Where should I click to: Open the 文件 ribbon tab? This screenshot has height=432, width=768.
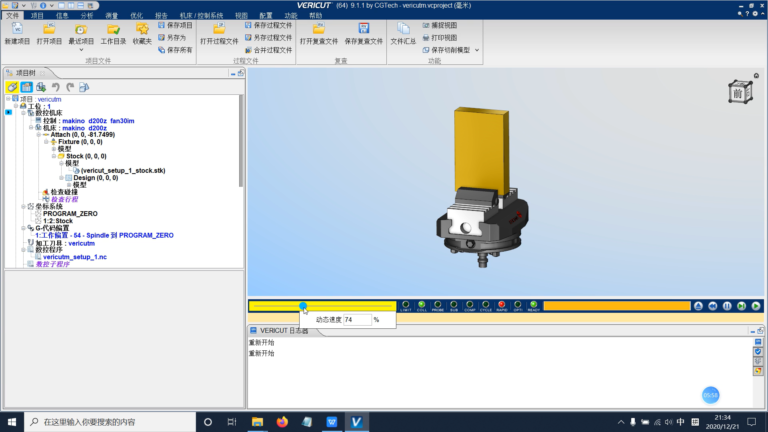(12, 16)
